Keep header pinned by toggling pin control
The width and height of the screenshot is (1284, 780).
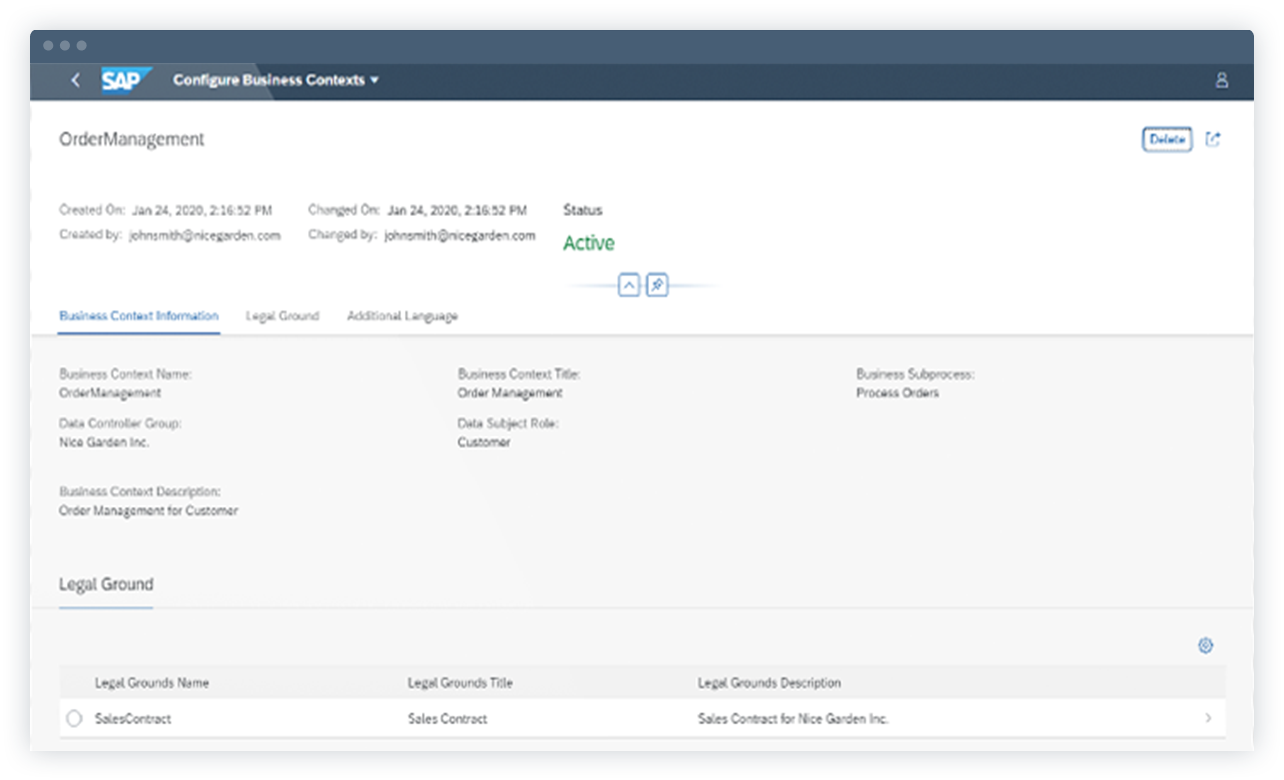[657, 285]
